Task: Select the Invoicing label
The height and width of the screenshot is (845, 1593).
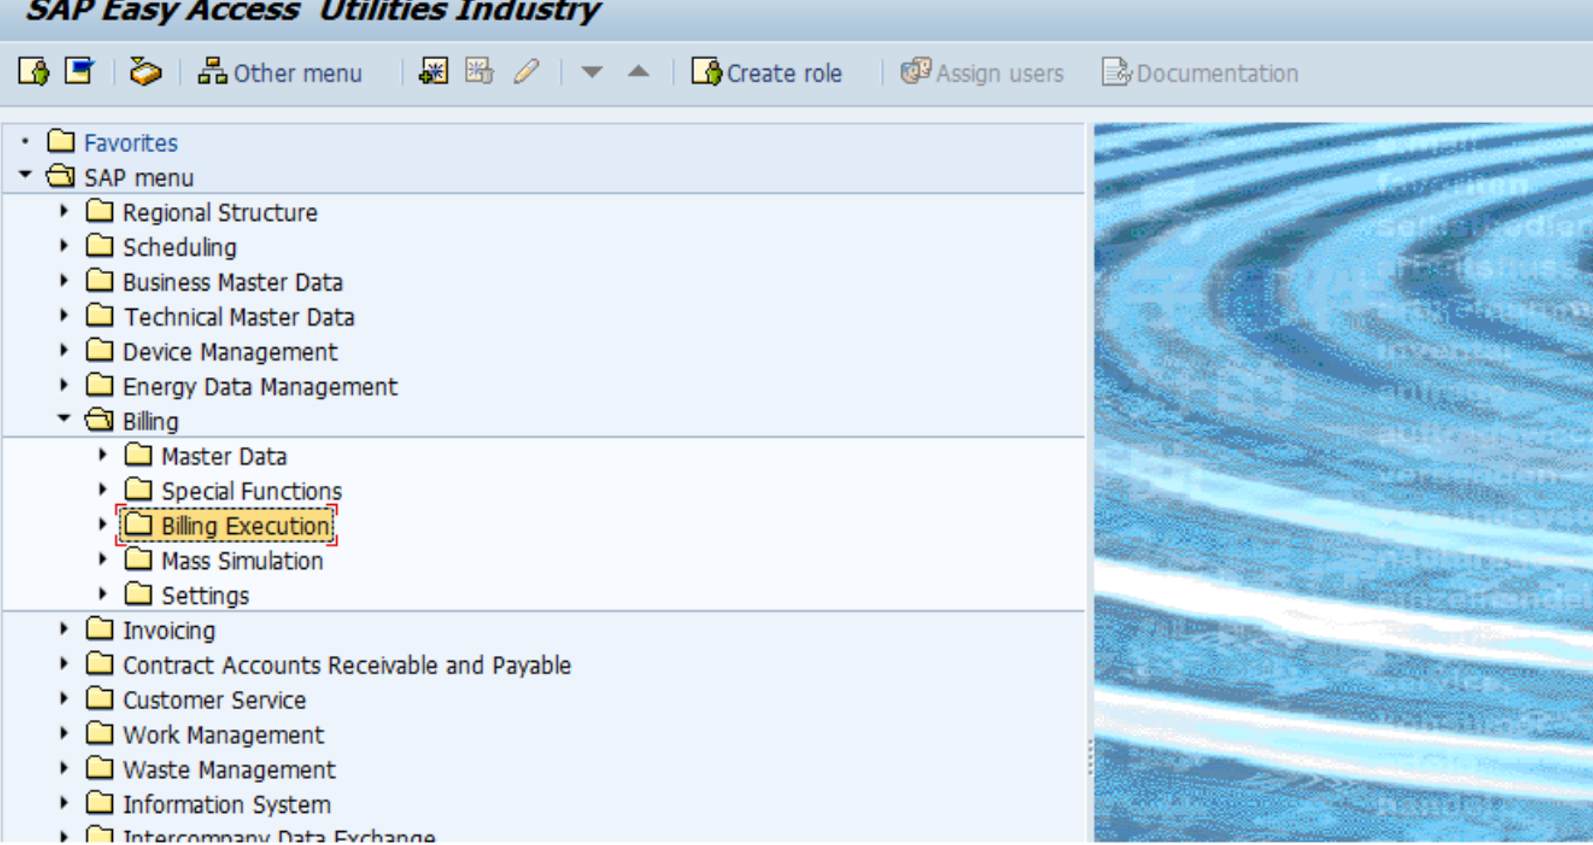Action: pyautogui.click(x=169, y=631)
